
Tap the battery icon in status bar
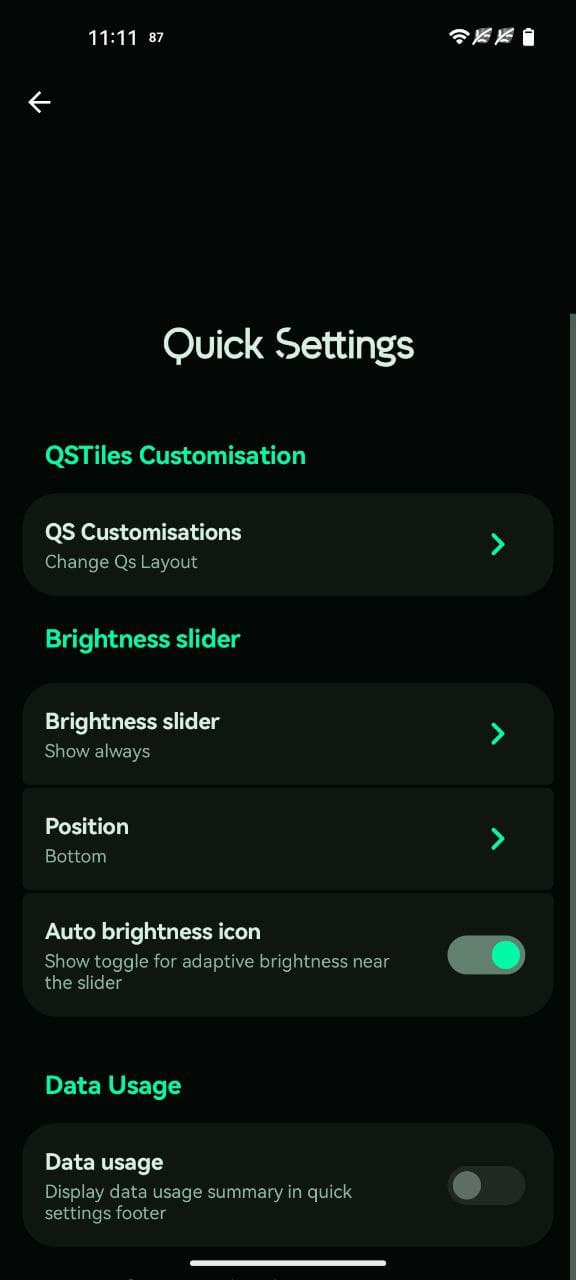click(x=528, y=37)
